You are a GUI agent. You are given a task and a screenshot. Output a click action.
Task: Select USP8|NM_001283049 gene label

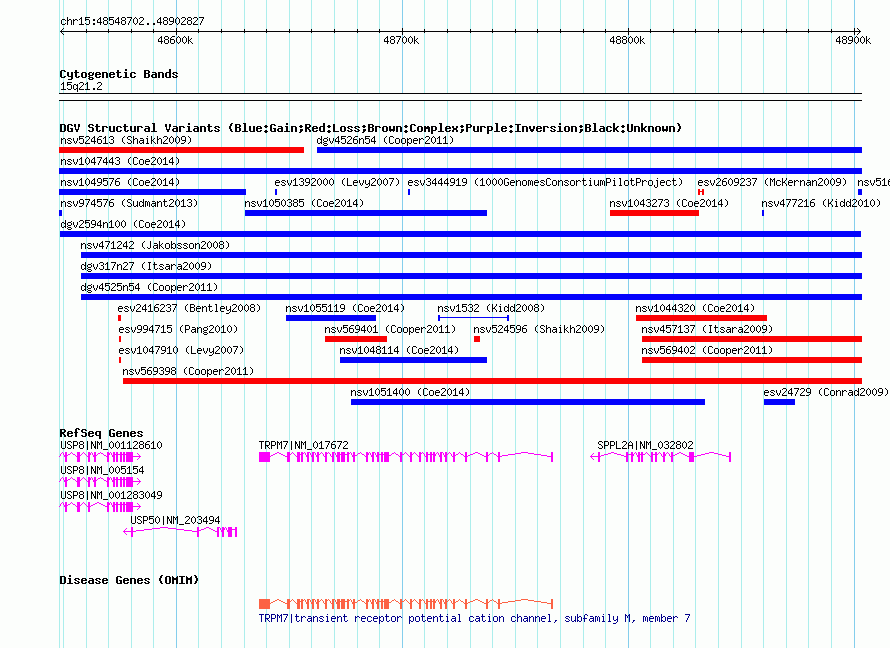pyautogui.click(x=111, y=495)
